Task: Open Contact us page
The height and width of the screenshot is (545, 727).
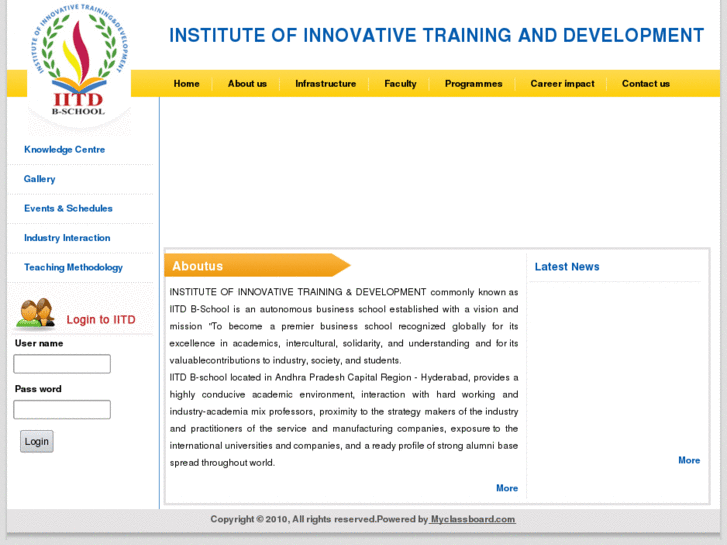Action: (x=646, y=84)
